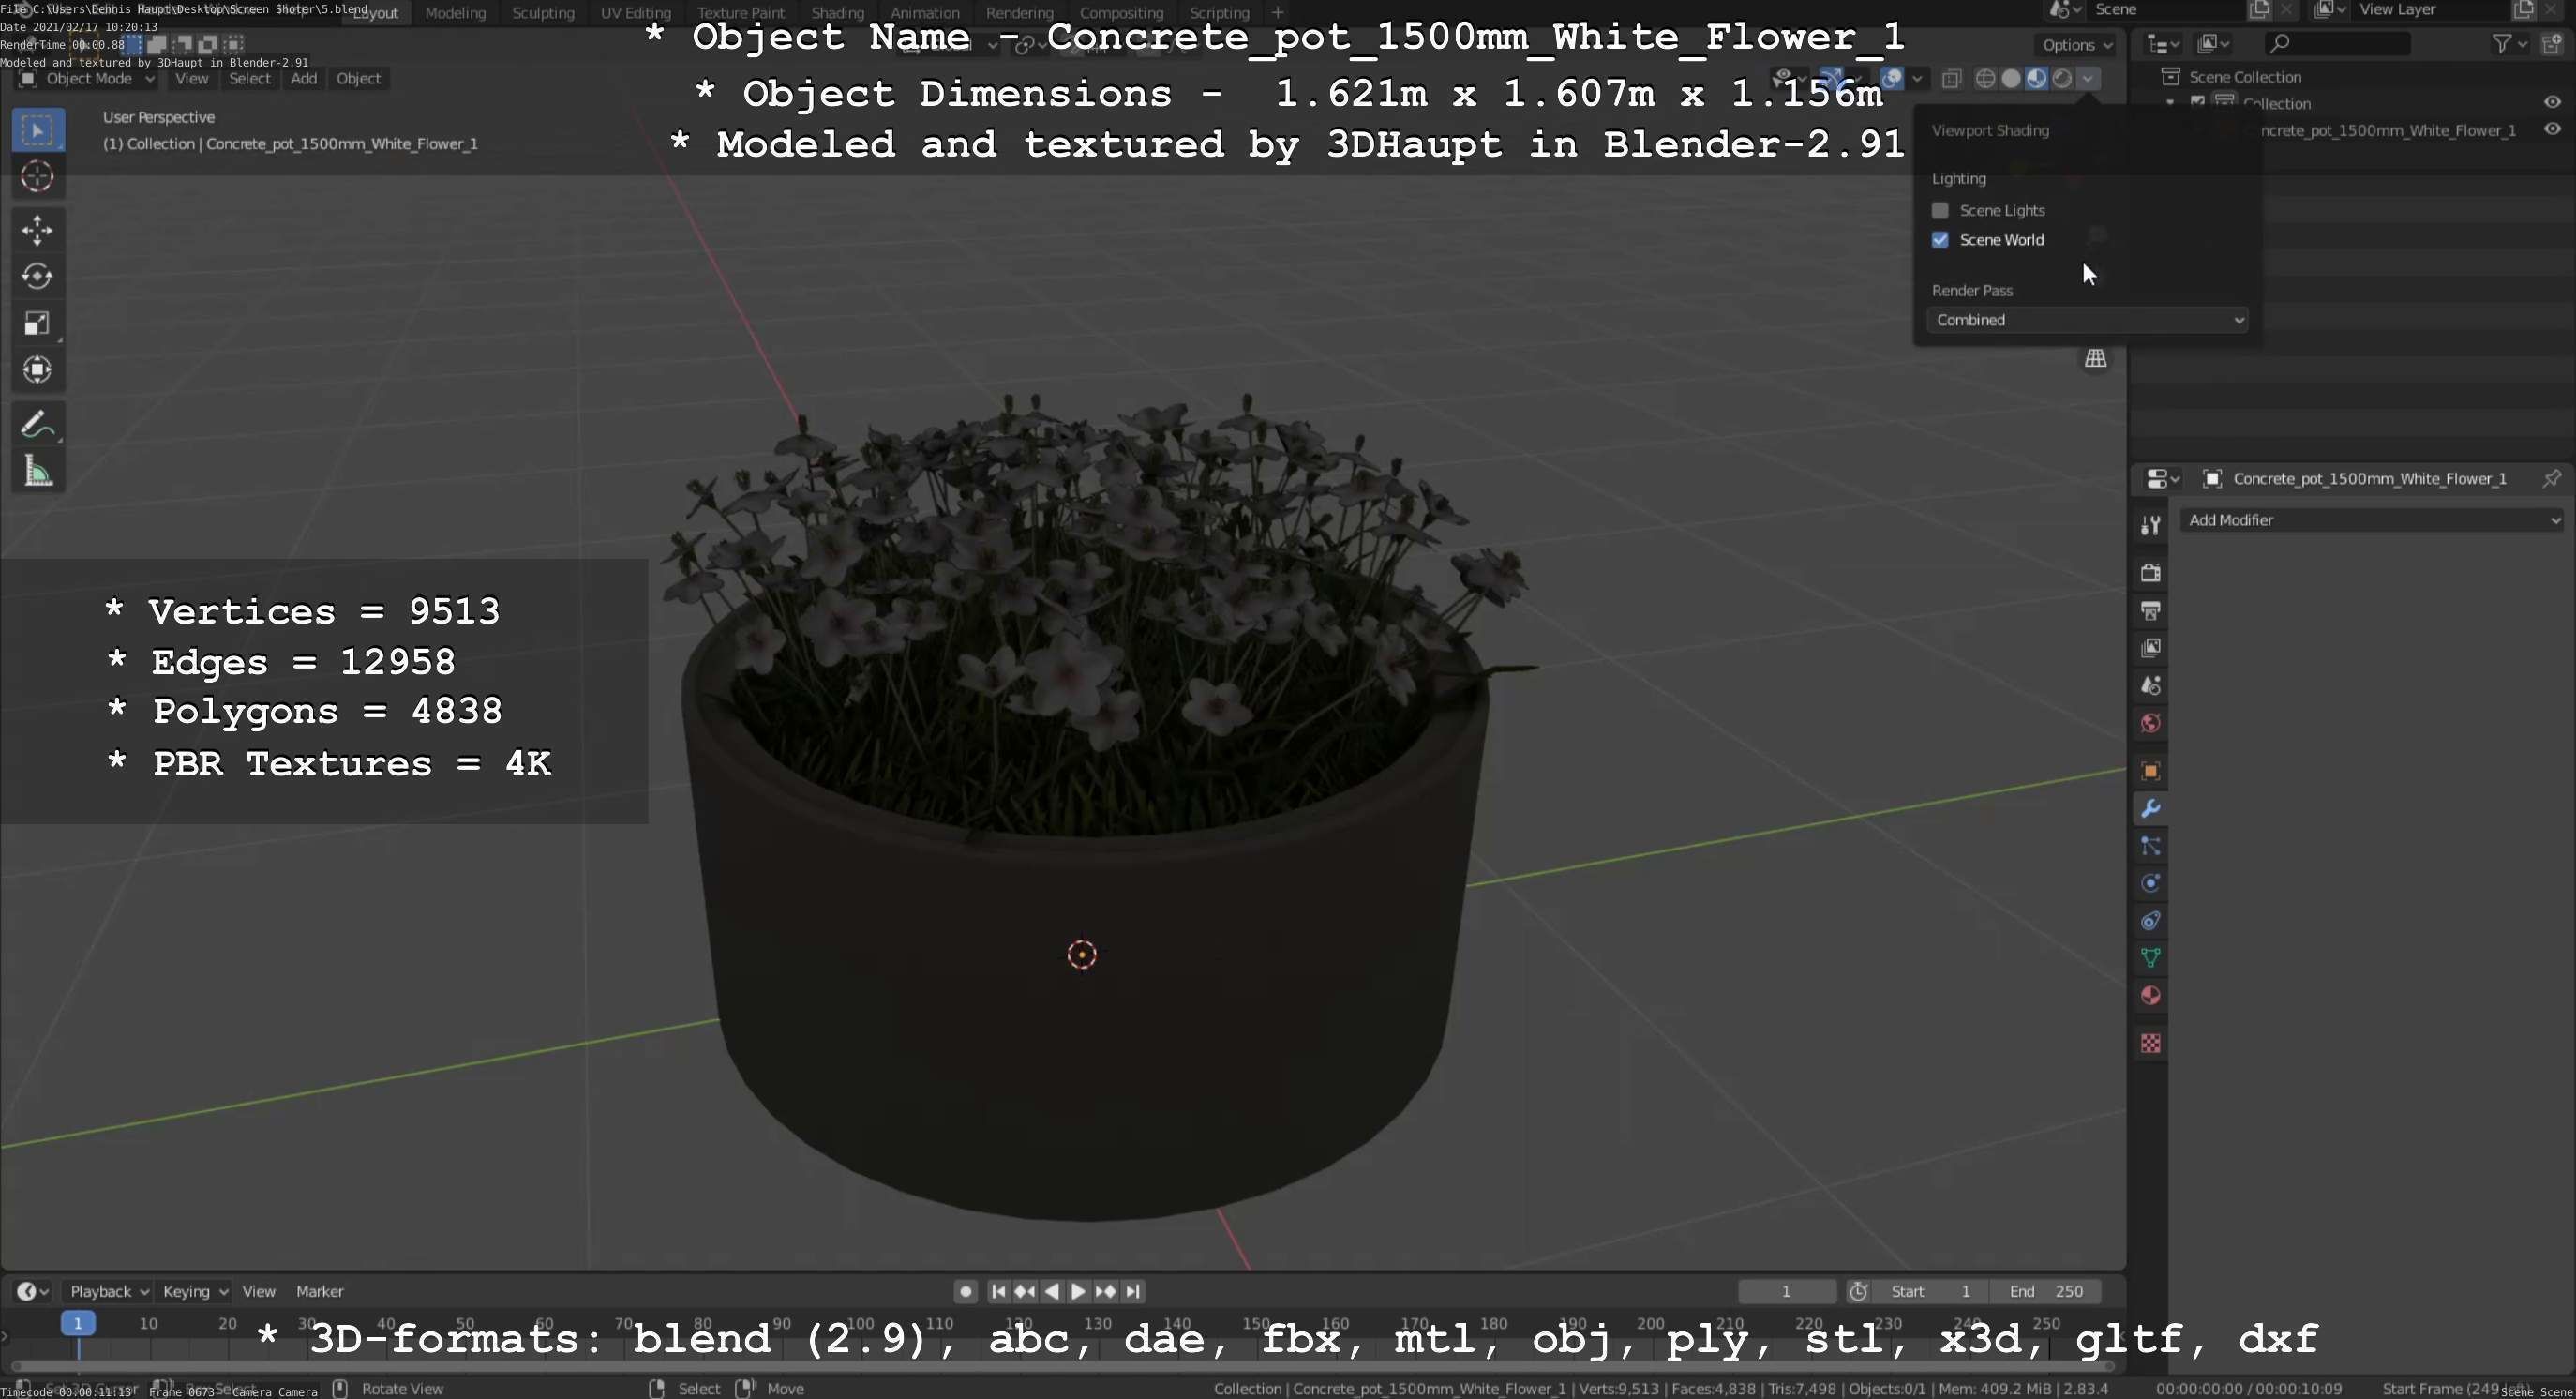Screen dimensions: 2576x1399
Task: Switch to the Sculpting workspace tab
Action: 543,13
